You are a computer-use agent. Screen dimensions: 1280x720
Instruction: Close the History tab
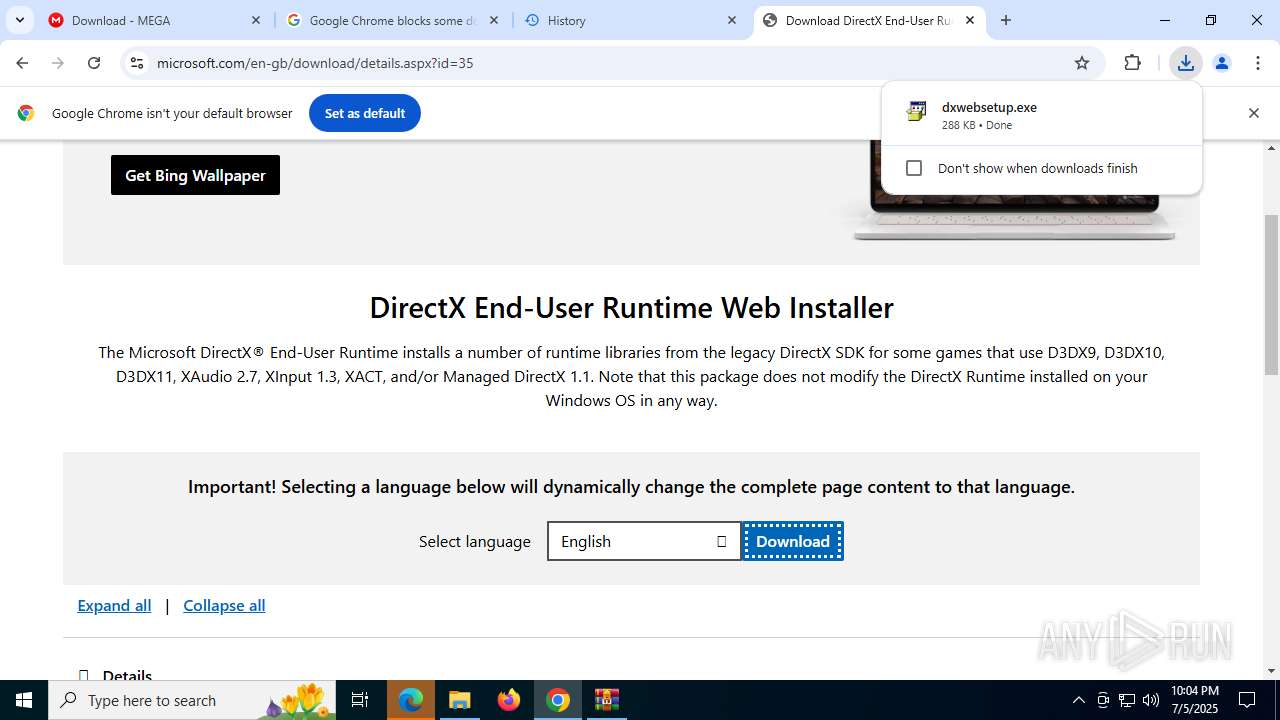[x=732, y=20]
